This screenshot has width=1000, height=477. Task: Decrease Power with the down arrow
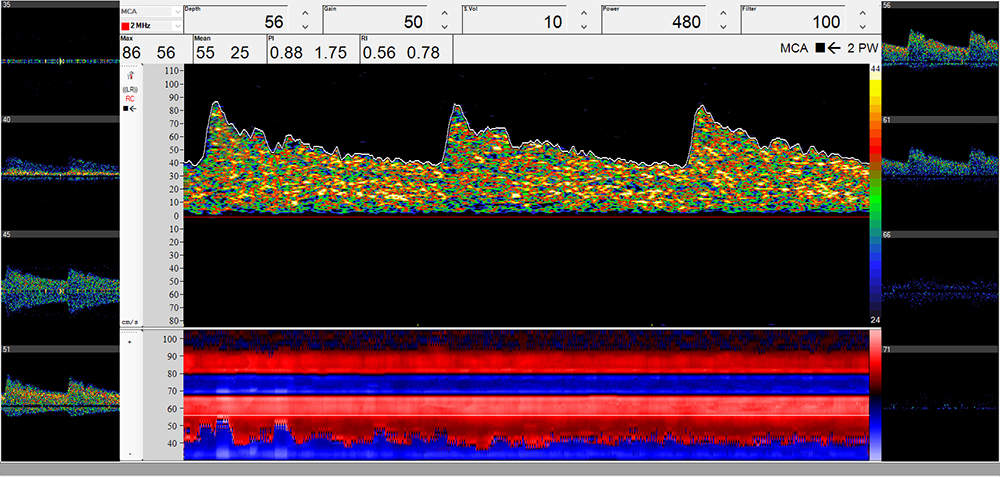coord(723,27)
